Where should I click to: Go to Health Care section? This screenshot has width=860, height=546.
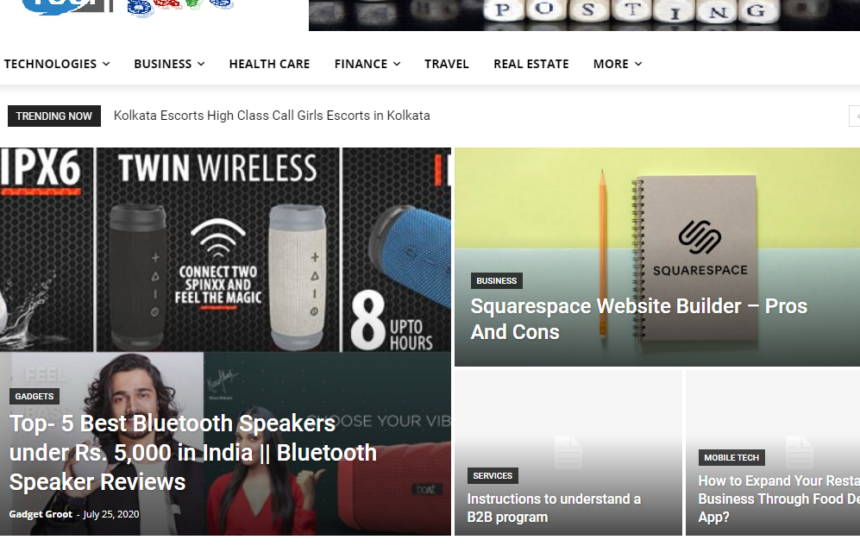269,64
